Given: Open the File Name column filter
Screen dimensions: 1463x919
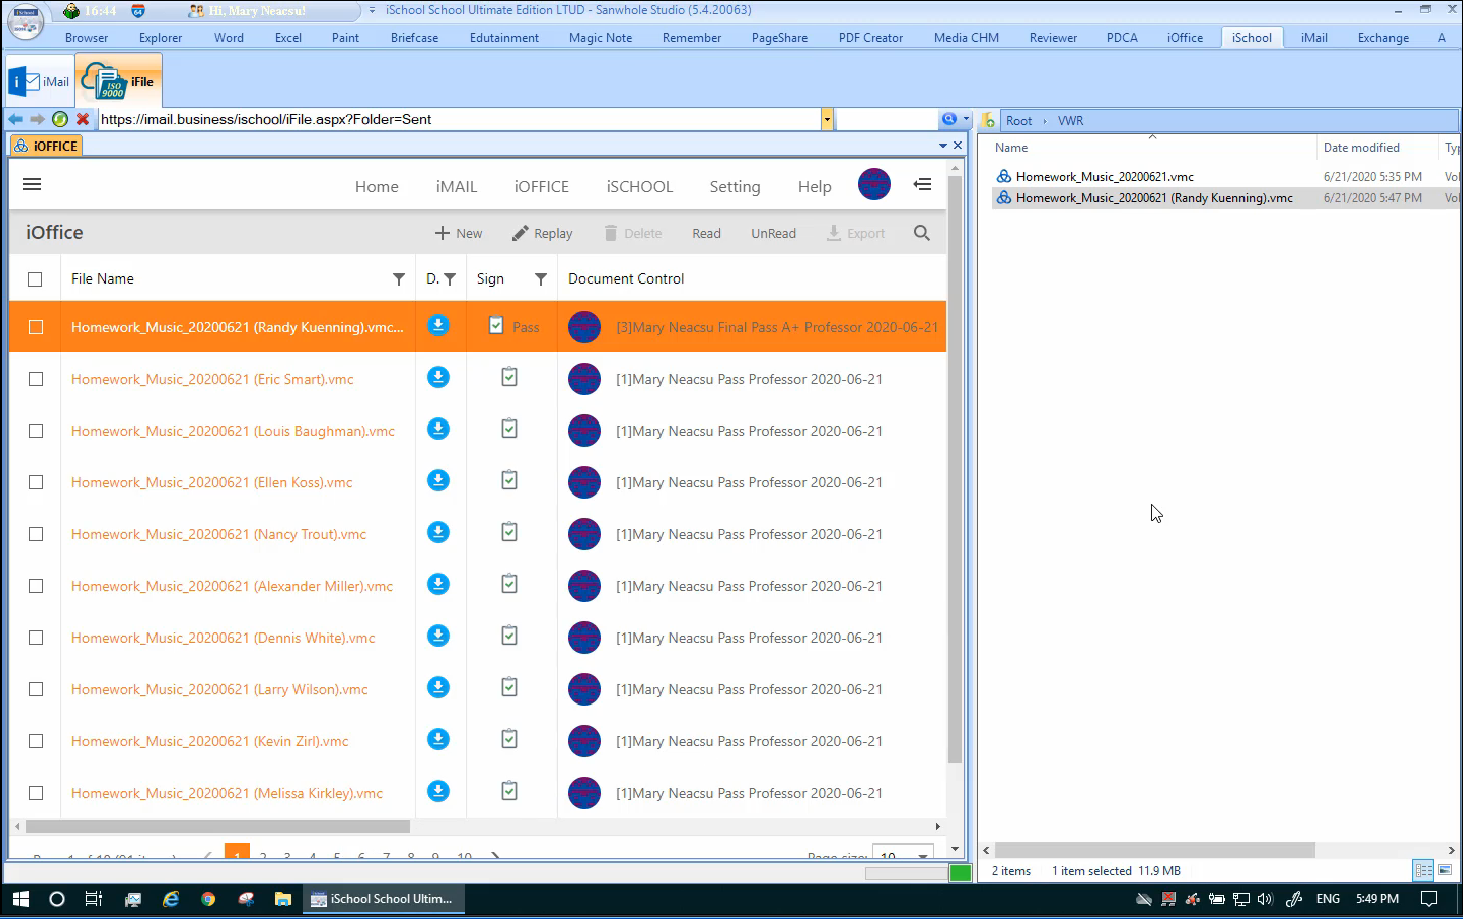Looking at the screenshot, I should point(399,280).
